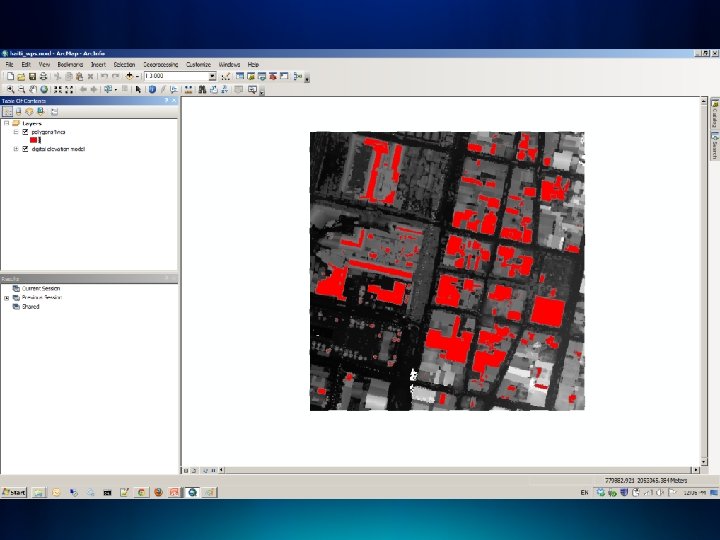Open the Edit menu
The height and width of the screenshot is (540, 720).
click(x=26, y=64)
